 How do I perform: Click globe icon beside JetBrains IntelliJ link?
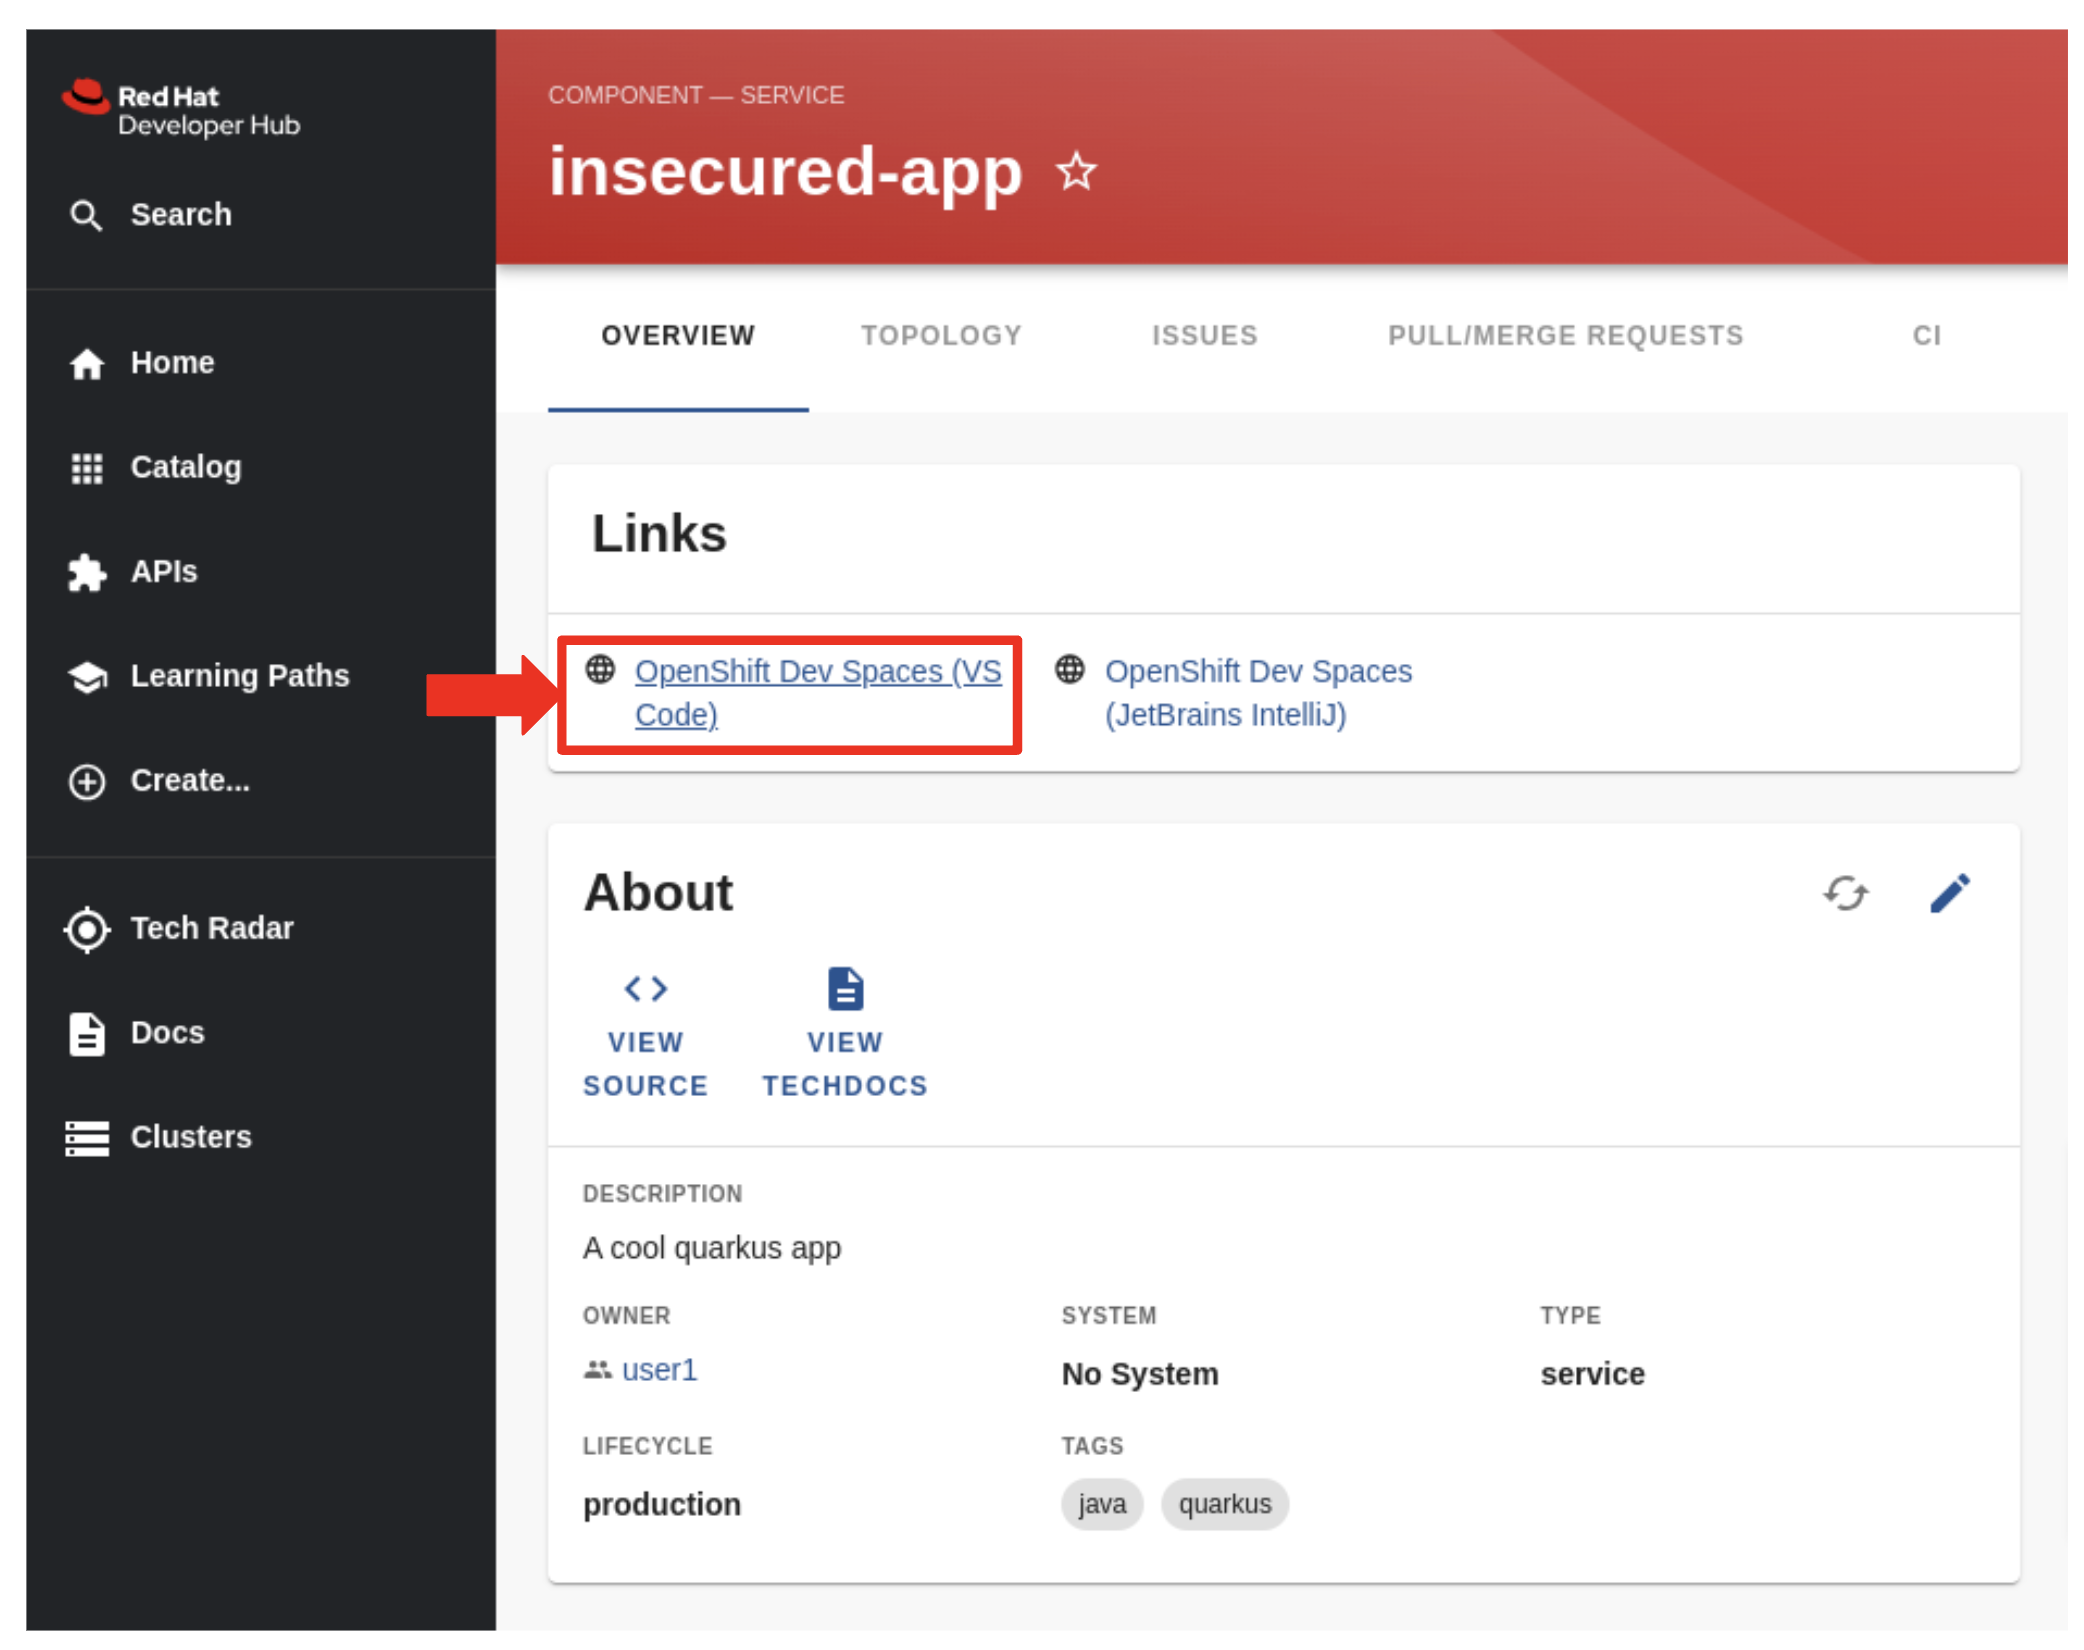(x=1070, y=669)
